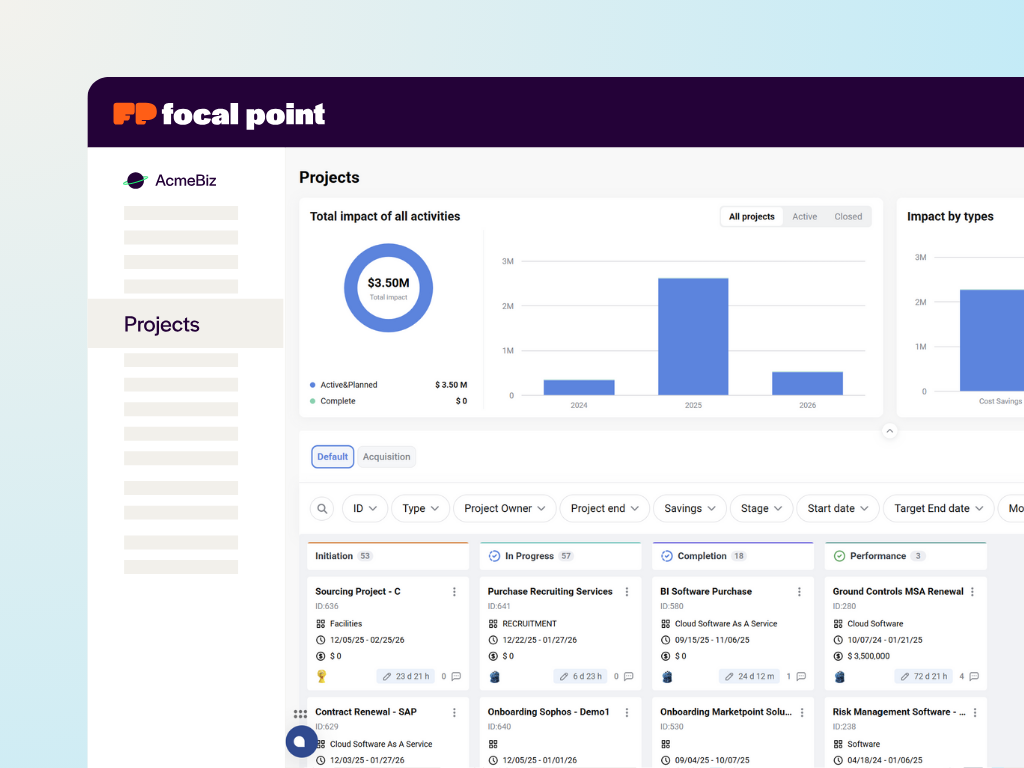
Task: Click the trophy icon on Sourcing Project card
Action: pyautogui.click(x=321, y=676)
